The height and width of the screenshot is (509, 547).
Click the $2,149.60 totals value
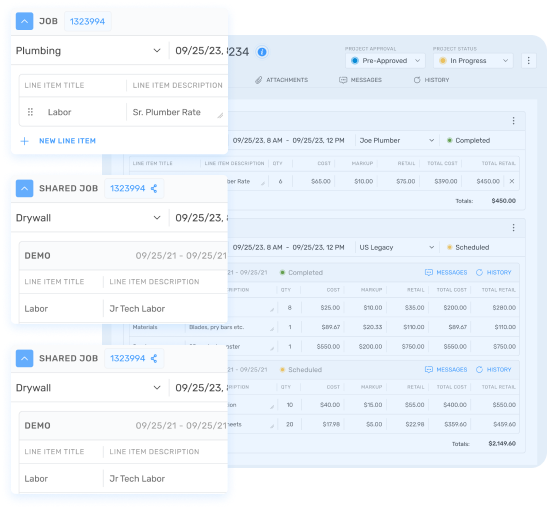pos(502,444)
